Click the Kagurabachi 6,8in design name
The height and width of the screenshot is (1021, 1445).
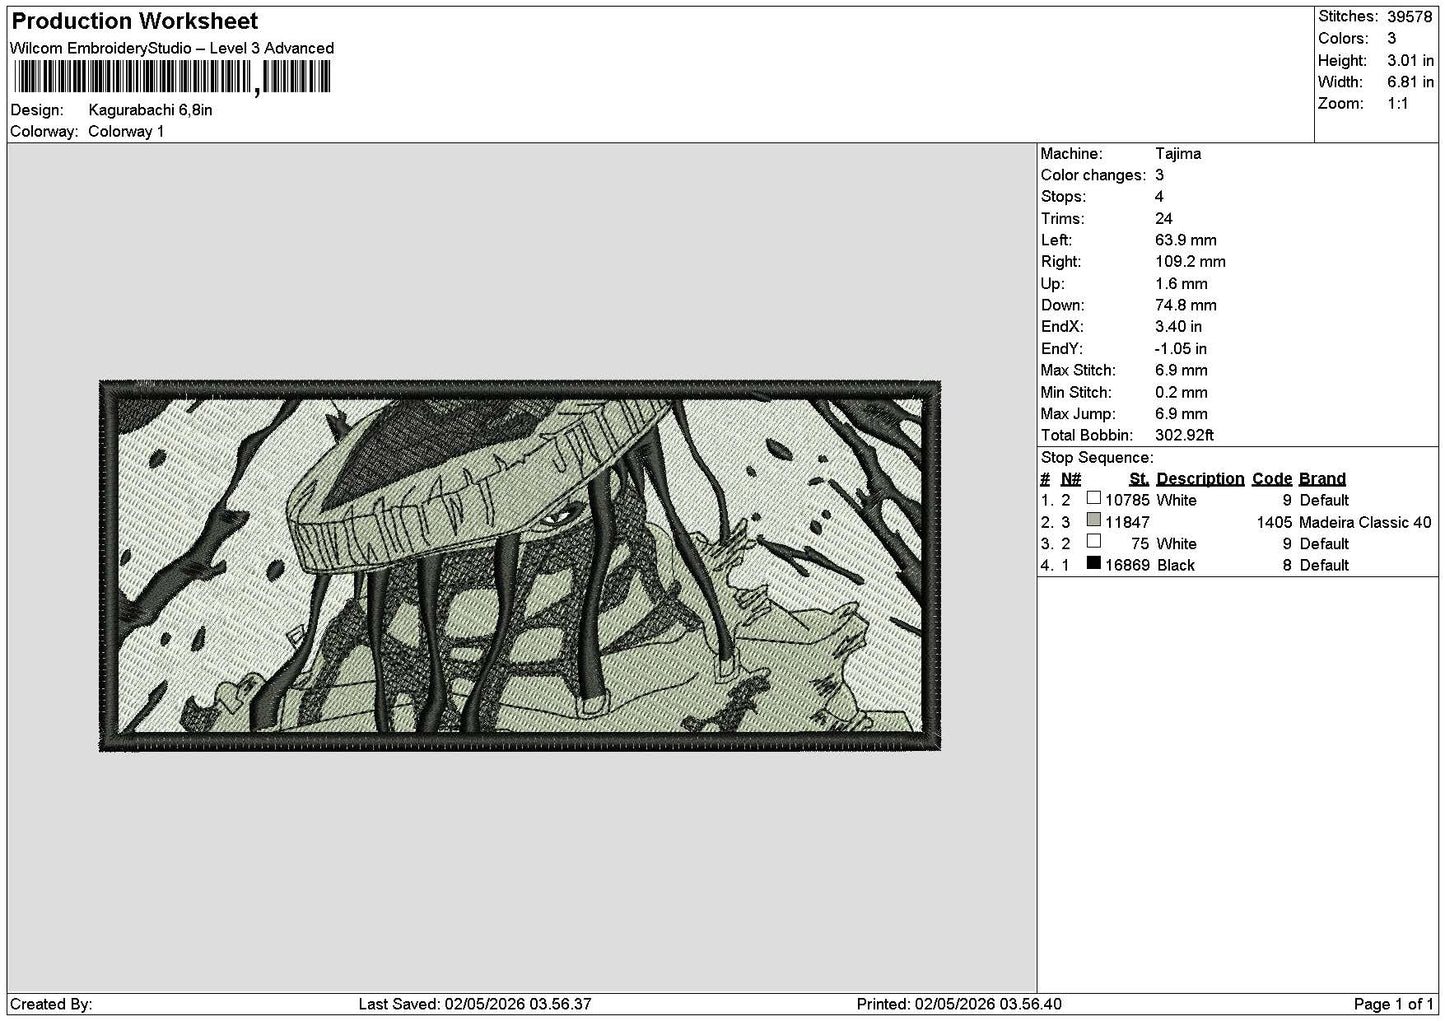(150, 110)
